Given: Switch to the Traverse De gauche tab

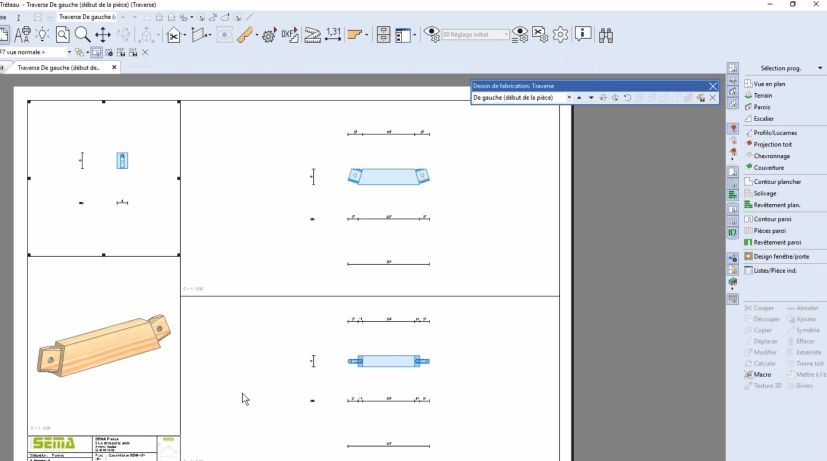Looking at the screenshot, I should click(x=58, y=68).
